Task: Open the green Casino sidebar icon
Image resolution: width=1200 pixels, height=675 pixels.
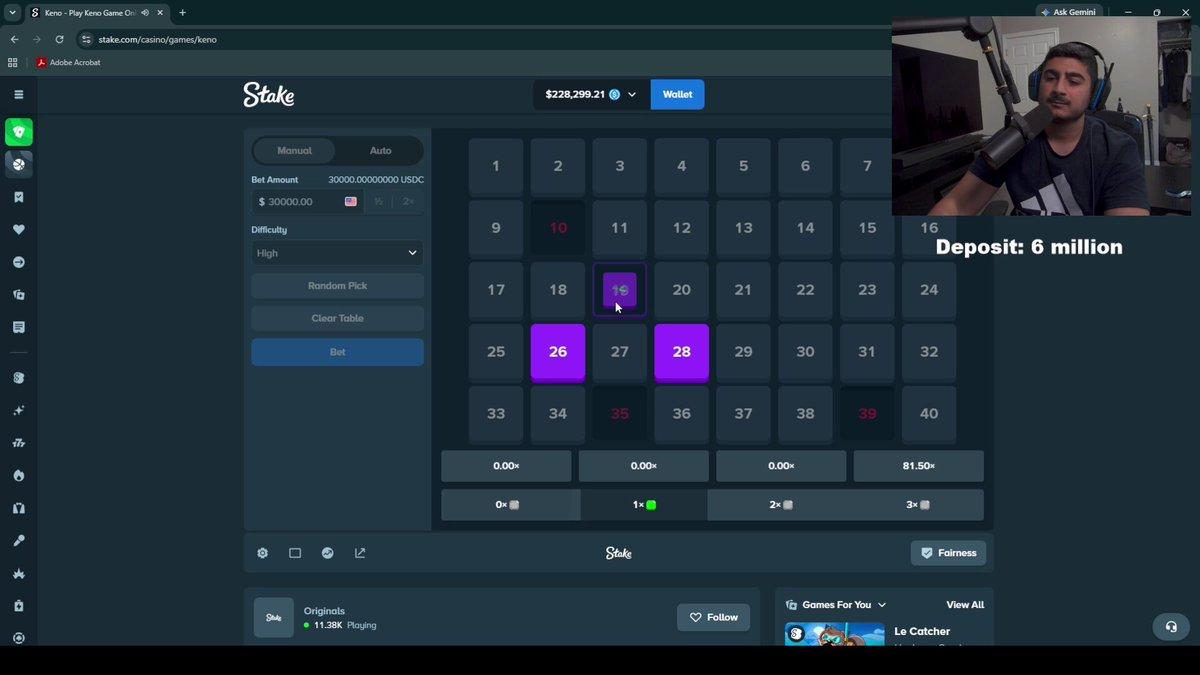Action: 18,132
